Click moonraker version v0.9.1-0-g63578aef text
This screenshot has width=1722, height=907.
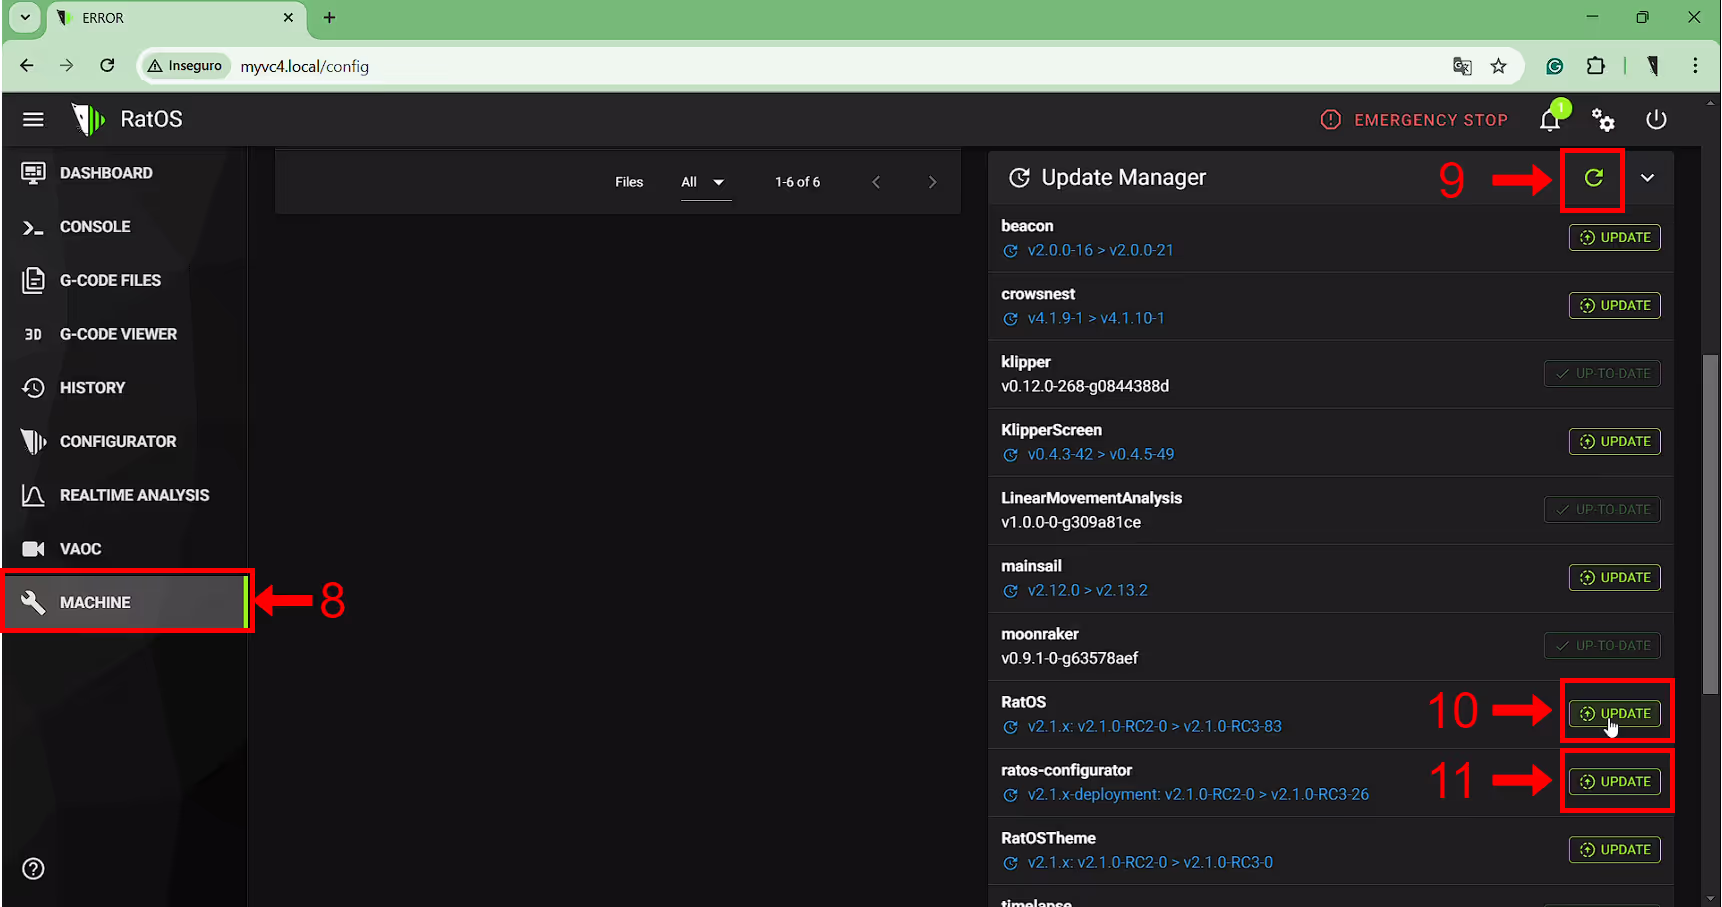point(1069,658)
